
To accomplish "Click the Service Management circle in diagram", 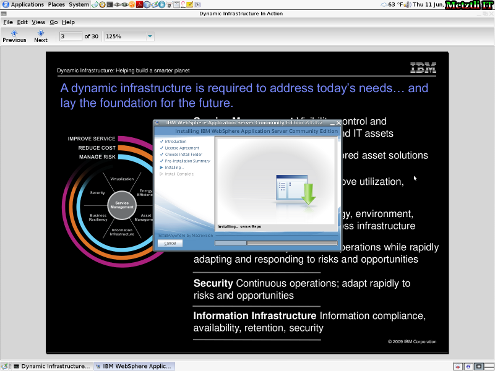I will (122, 205).
